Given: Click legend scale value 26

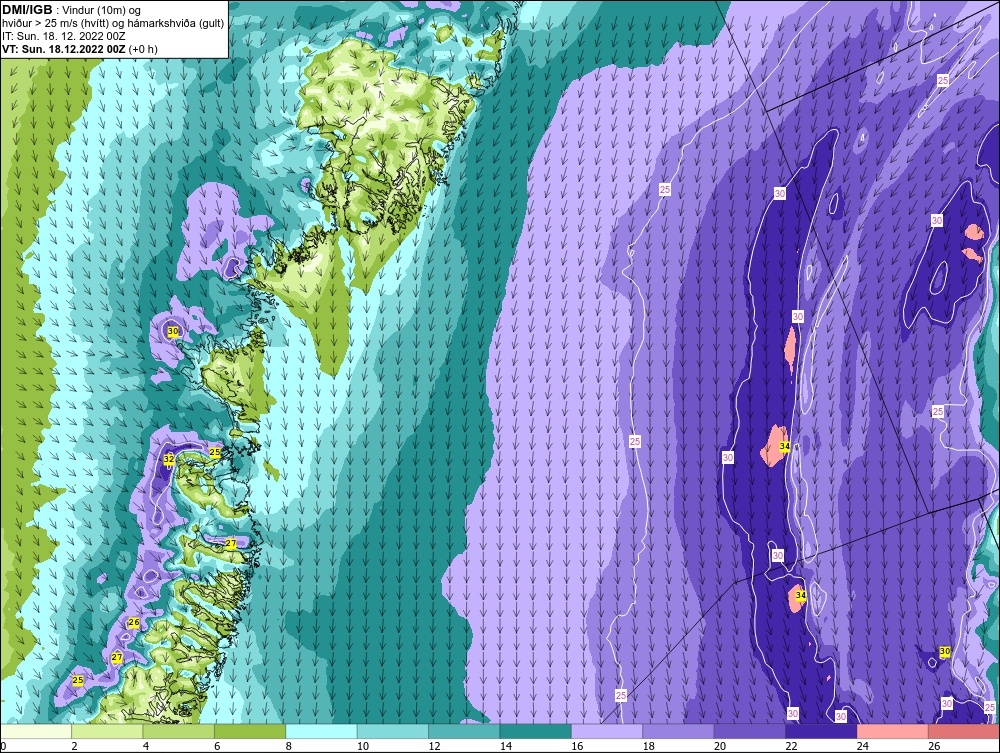Looking at the screenshot, I should tap(934, 746).
